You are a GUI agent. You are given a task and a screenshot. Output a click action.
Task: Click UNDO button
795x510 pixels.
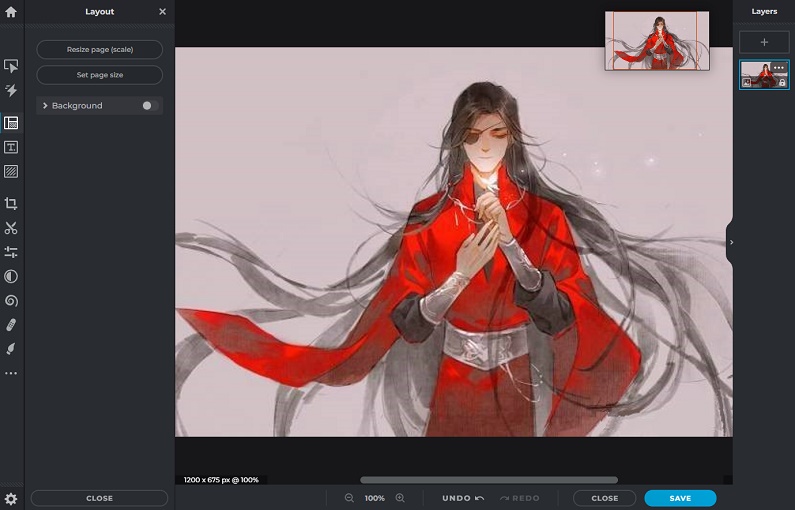pos(463,498)
